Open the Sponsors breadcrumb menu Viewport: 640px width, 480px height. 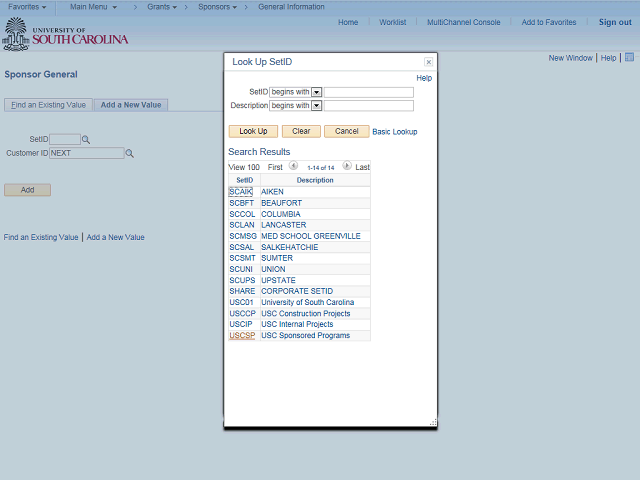click(x=218, y=7)
